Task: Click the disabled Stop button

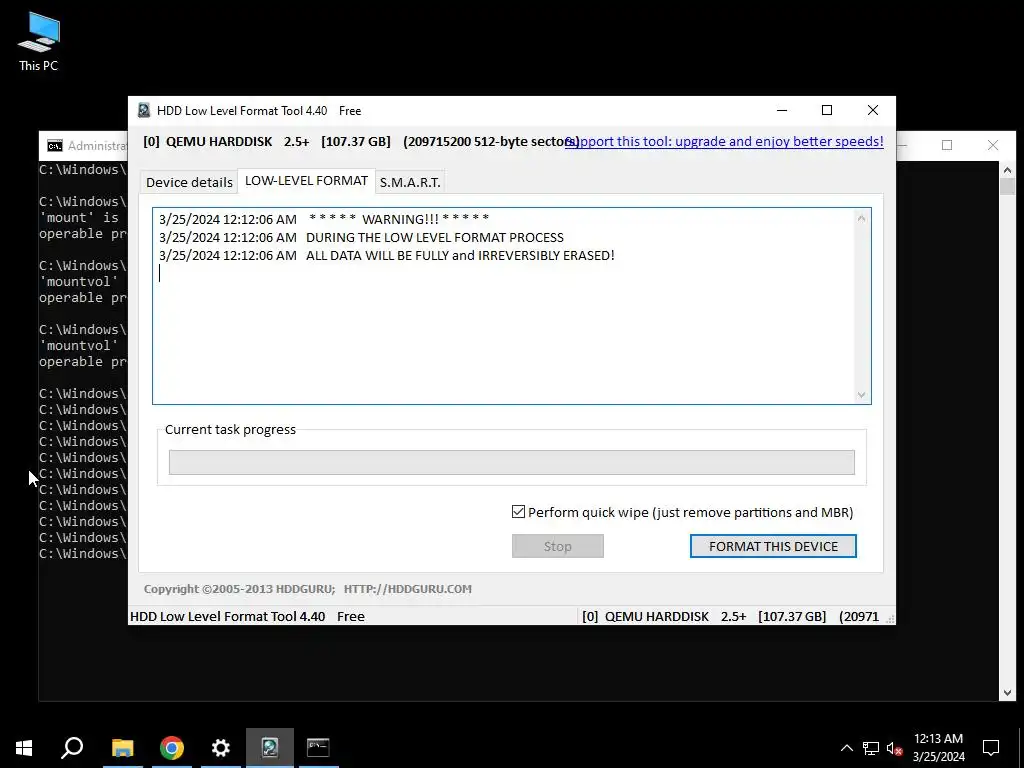Action: point(558,546)
